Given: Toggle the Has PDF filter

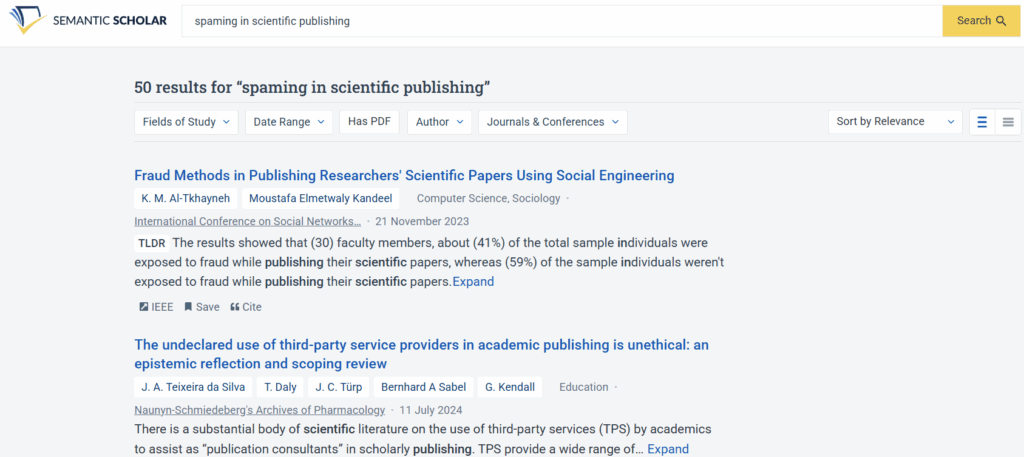Looking at the screenshot, I should [x=369, y=122].
